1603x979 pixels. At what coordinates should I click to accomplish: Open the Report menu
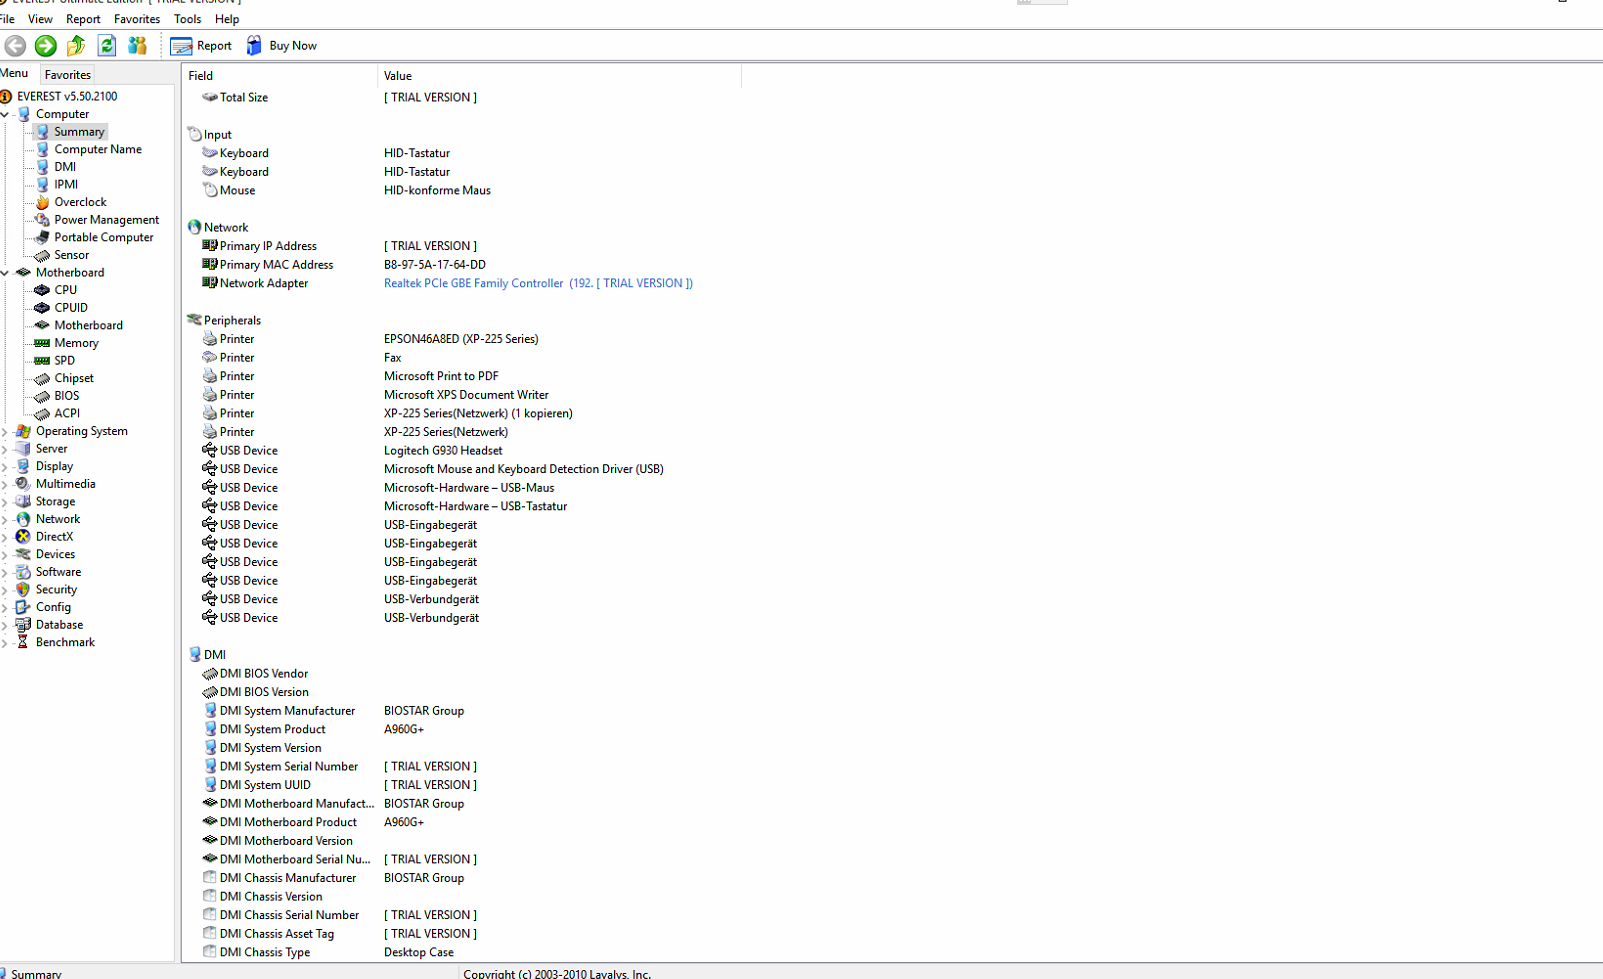(83, 19)
